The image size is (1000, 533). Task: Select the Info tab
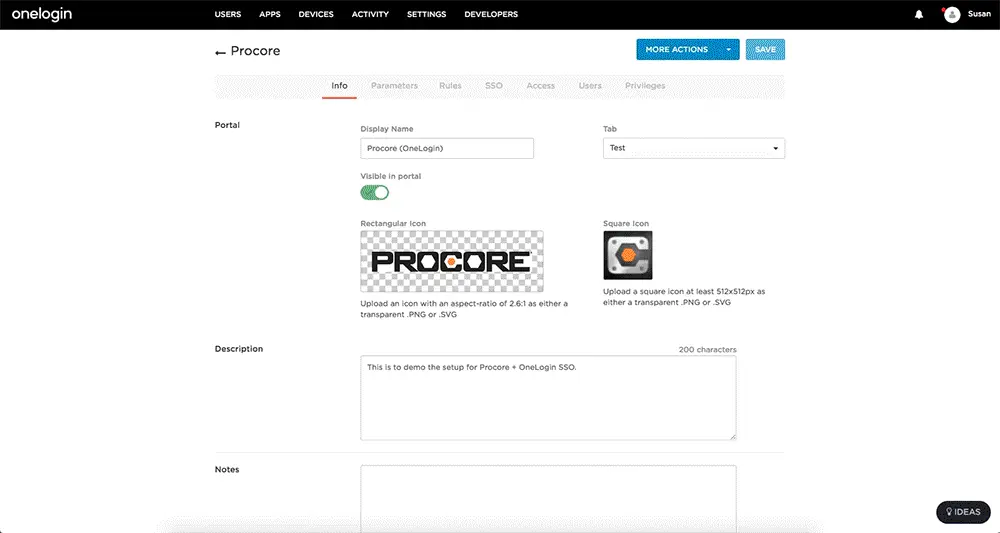click(339, 85)
